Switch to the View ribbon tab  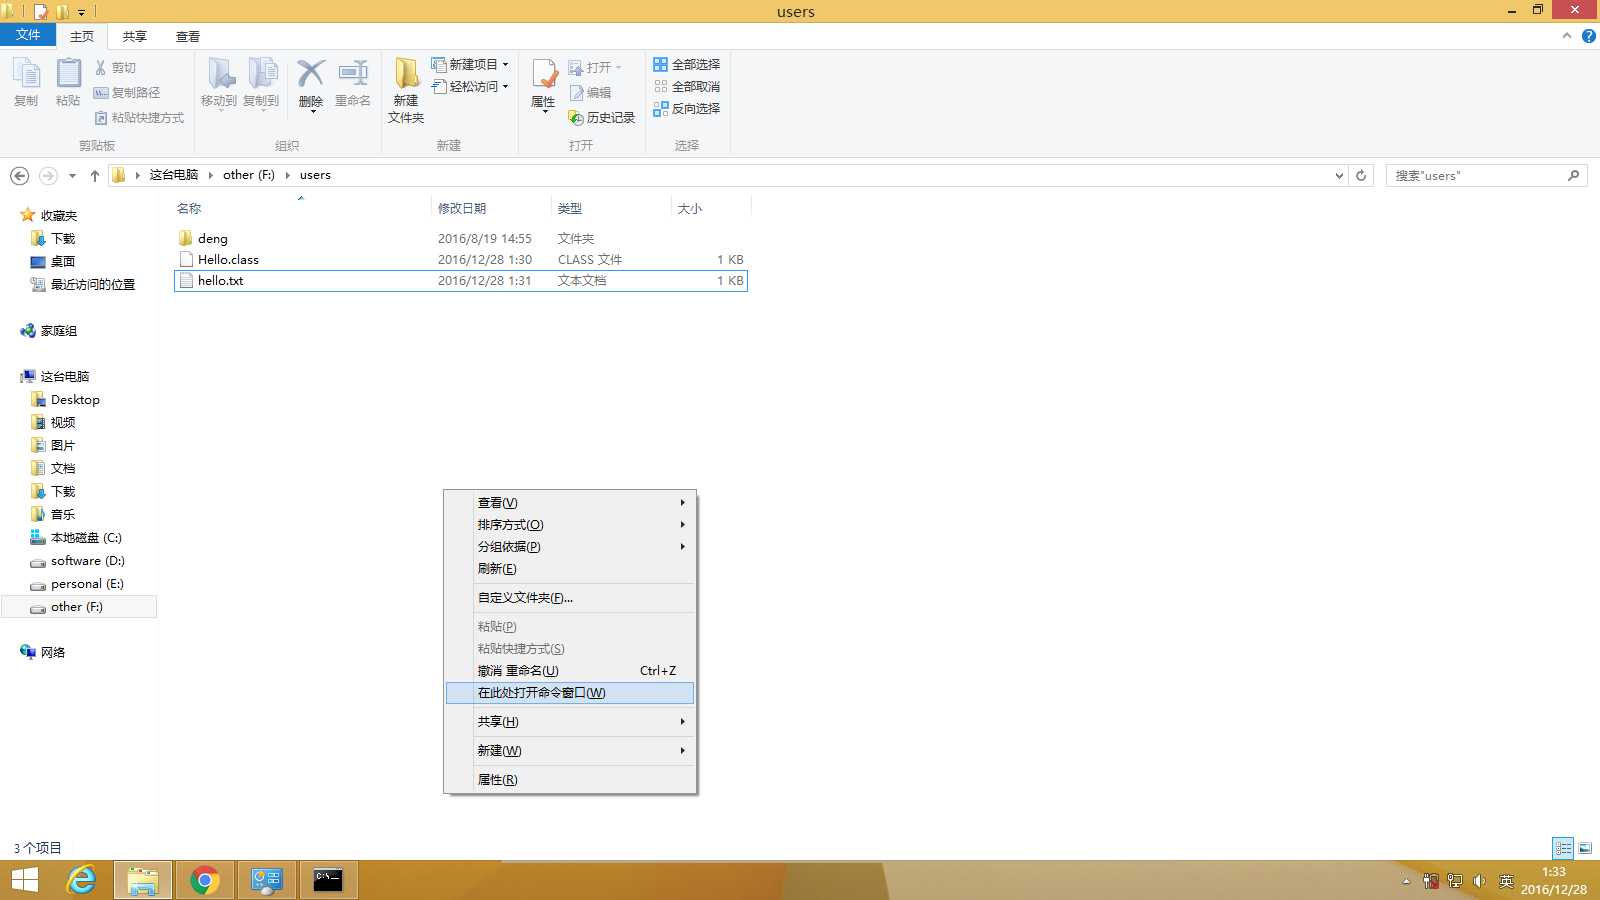(x=188, y=36)
